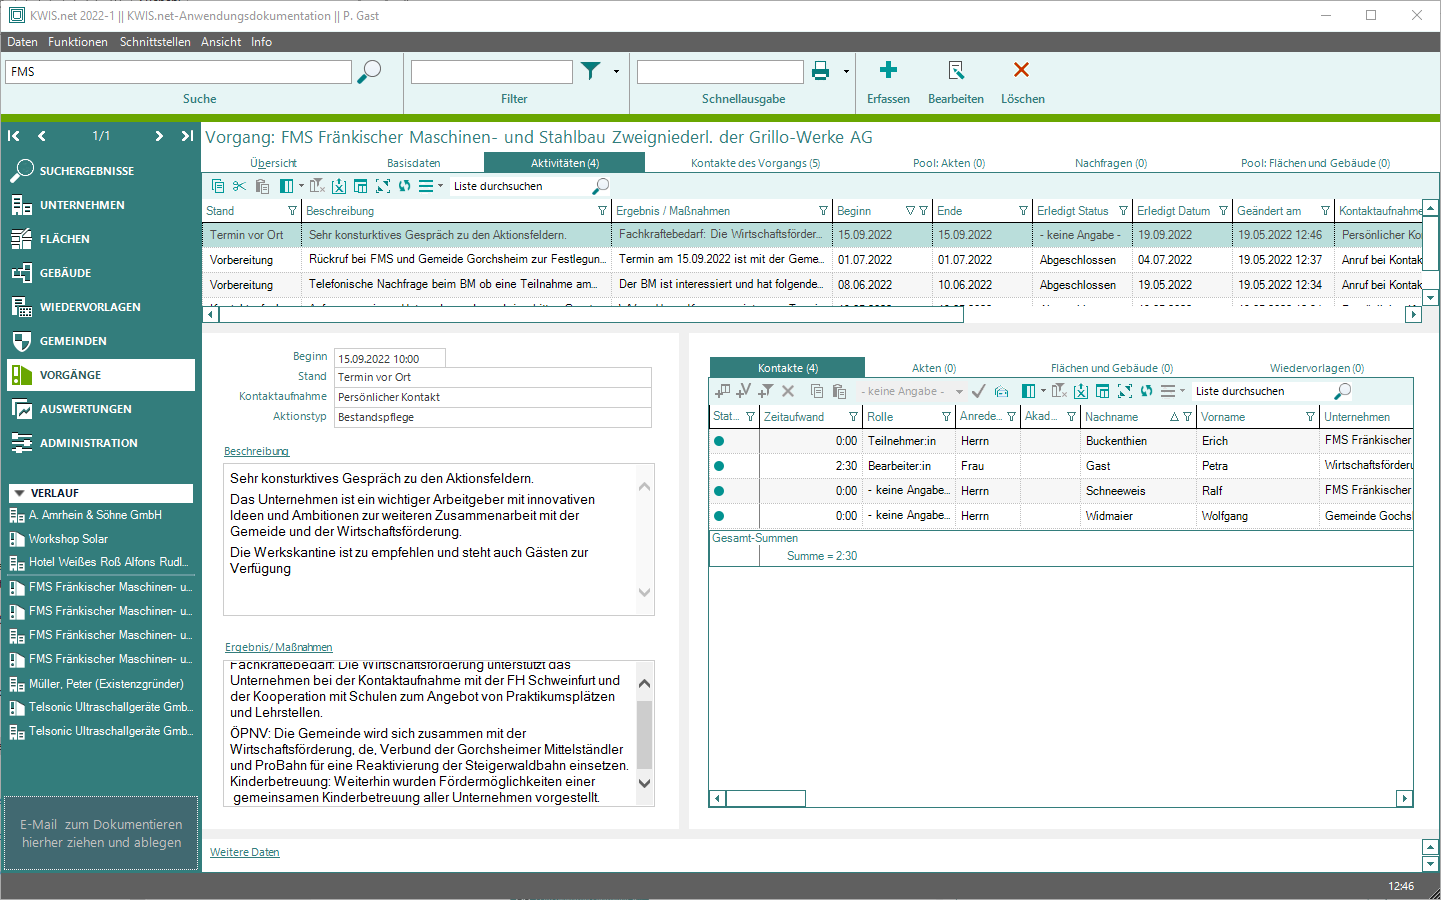Click the activities horizontal scrollbar thumb
The width and height of the screenshot is (1441, 900).
(591, 315)
